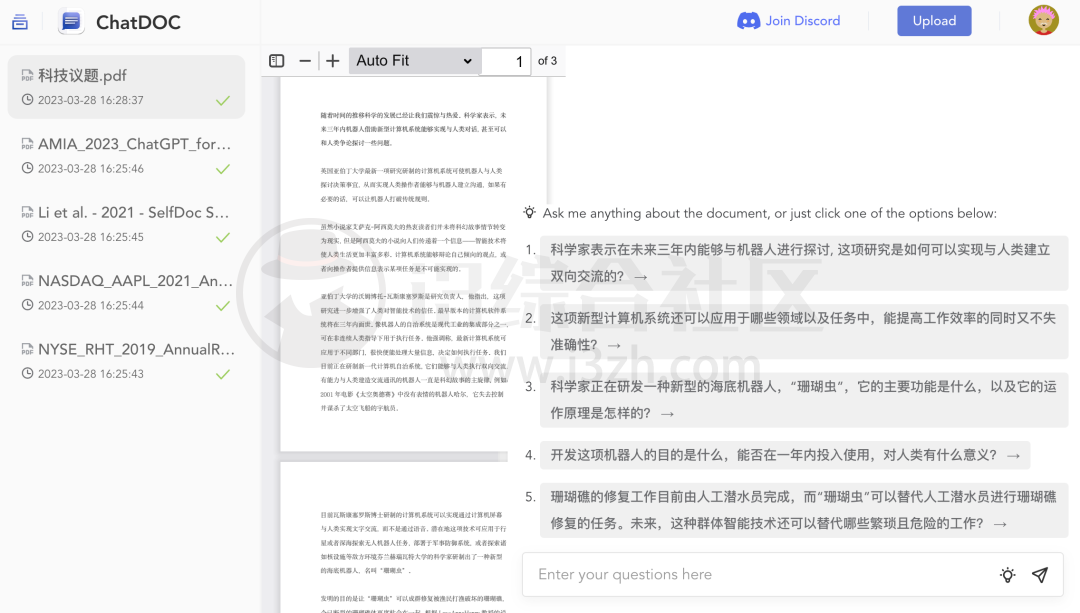
Task: Click PDF file icon of NASDAQ_AAPL document
Action: tap(28, 281)
